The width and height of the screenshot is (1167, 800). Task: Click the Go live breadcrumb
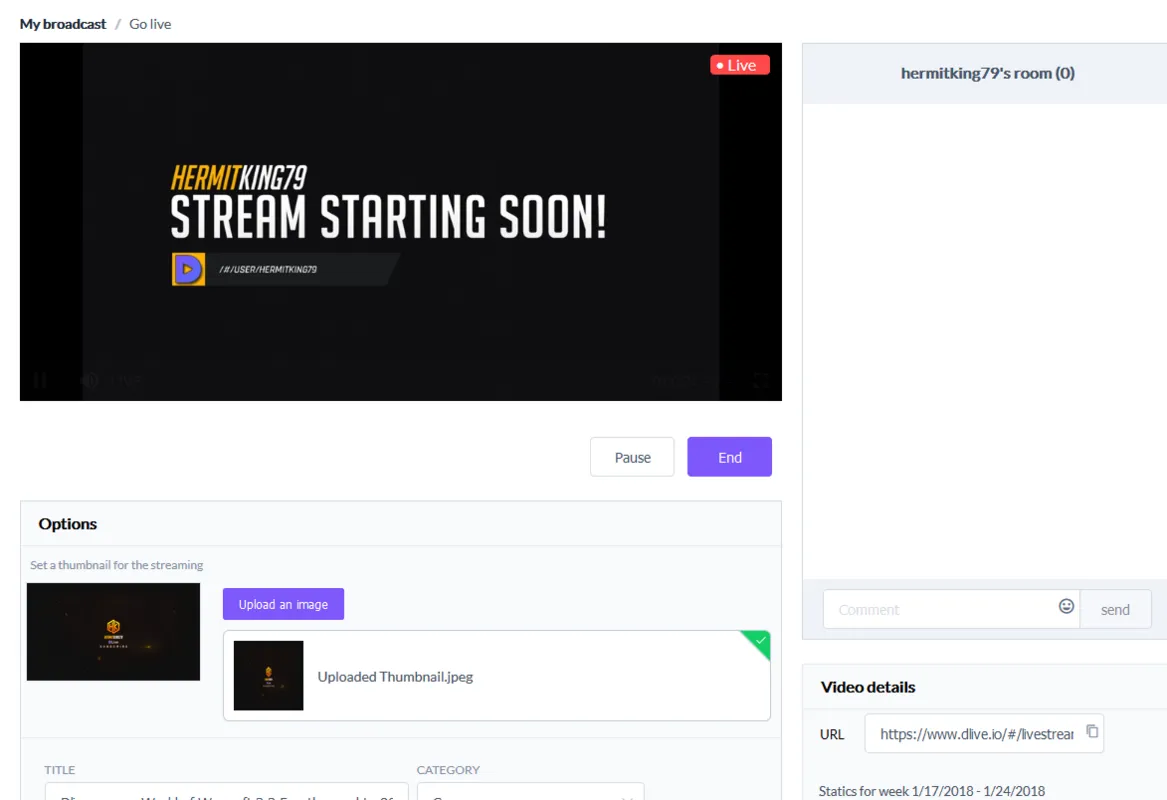point(150,24)
